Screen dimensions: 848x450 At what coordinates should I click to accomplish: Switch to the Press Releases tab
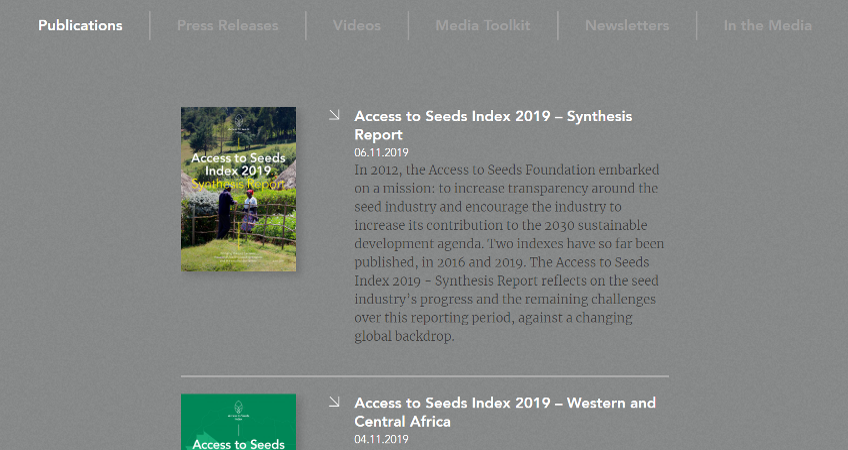228,25
